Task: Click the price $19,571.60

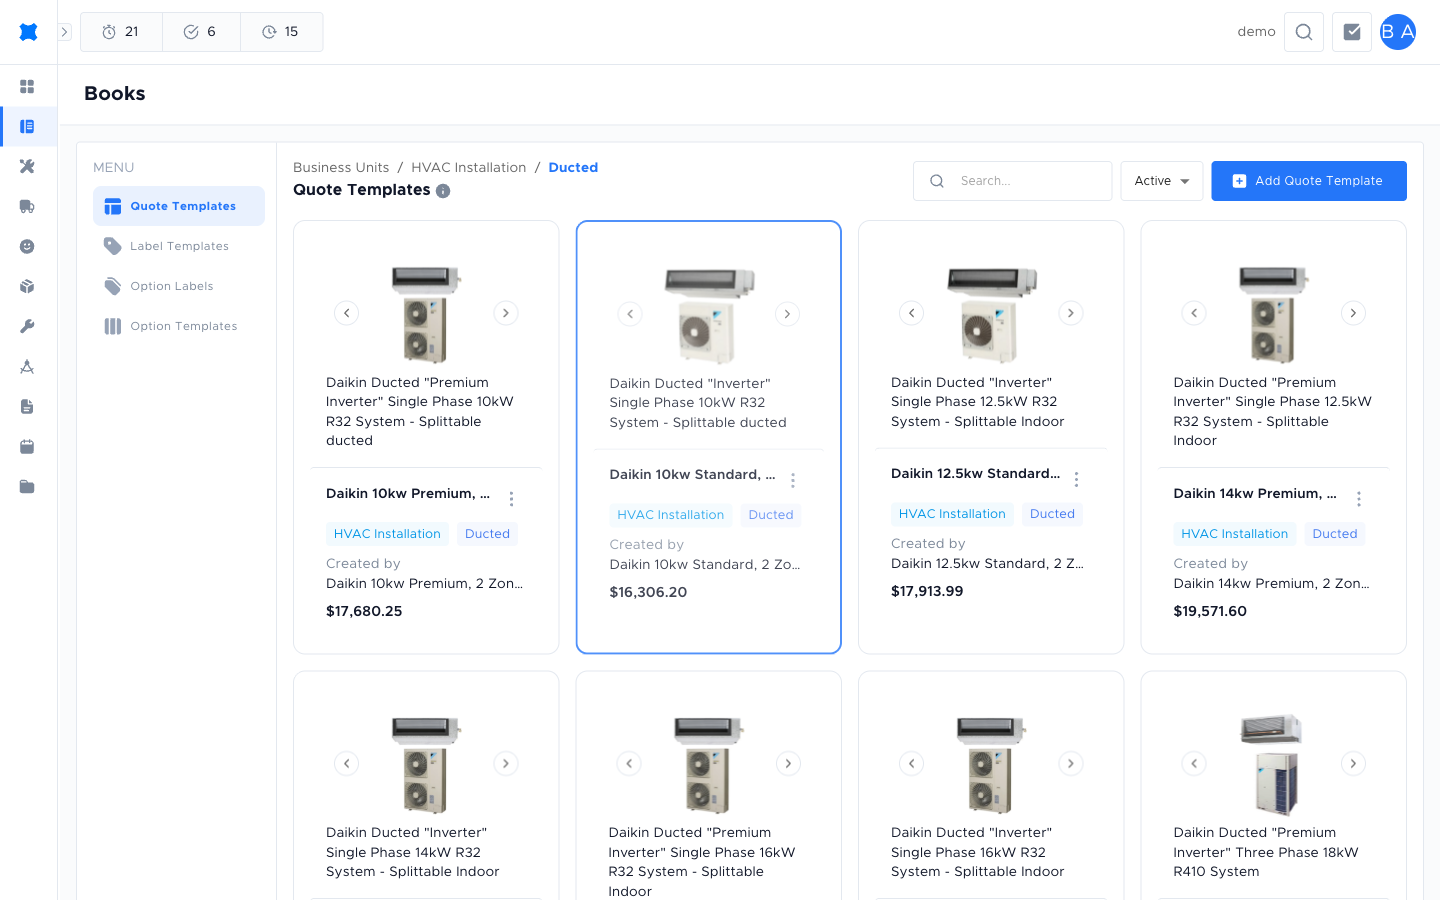Action: (x=1210, y=612)
